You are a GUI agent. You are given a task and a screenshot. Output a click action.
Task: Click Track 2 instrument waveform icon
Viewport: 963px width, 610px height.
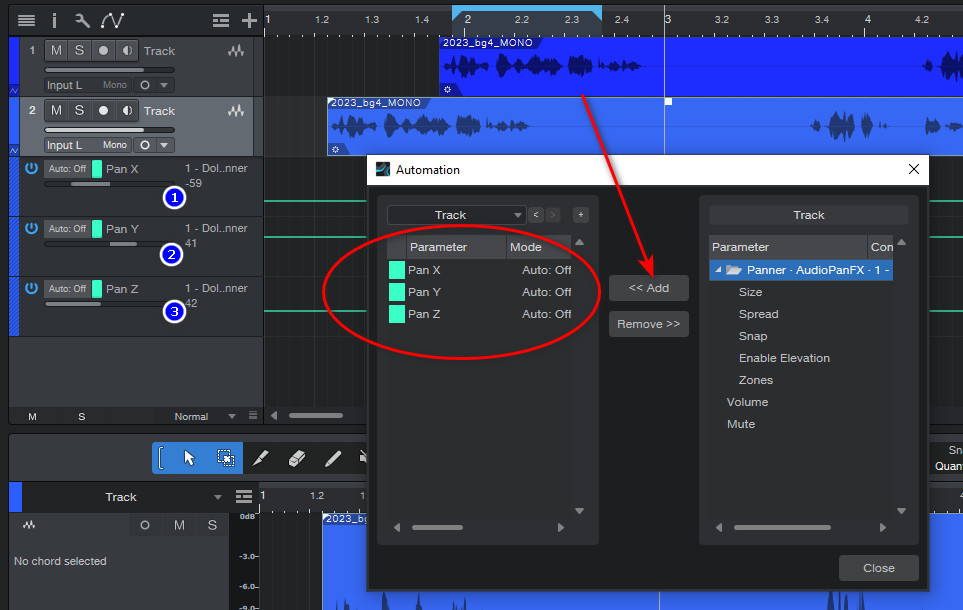click(x=236, y=111)
